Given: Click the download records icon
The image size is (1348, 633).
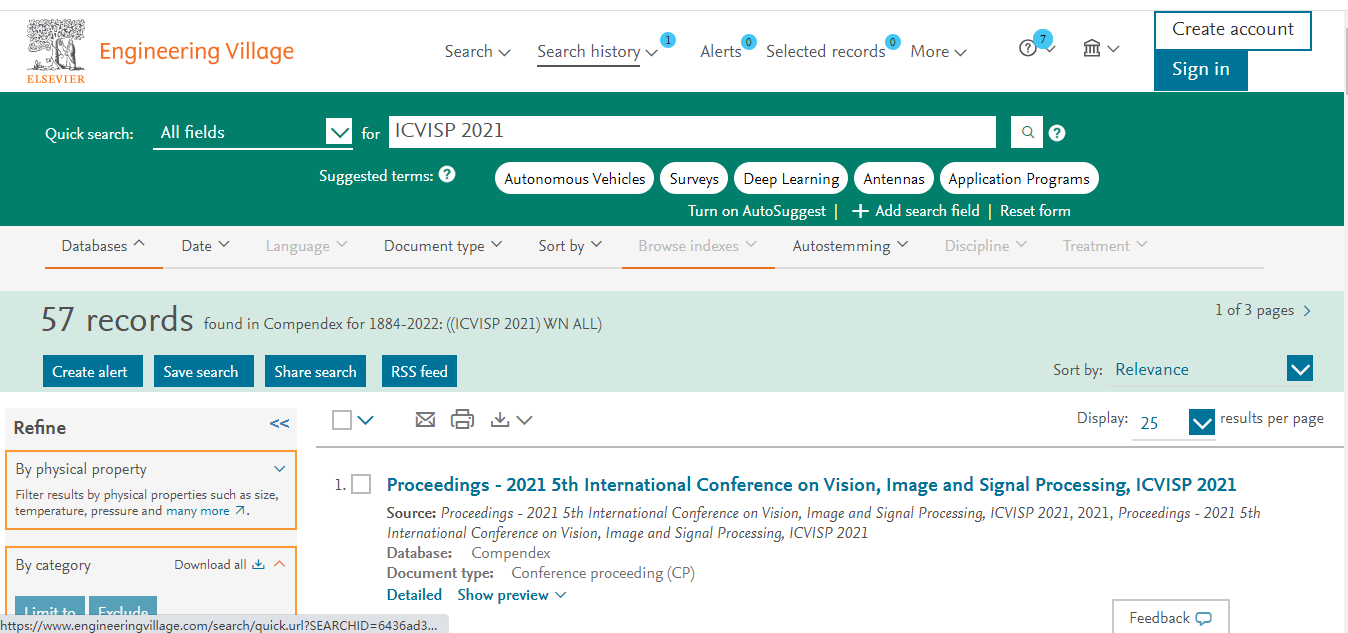Looking at the screenshot, I should click(501, 420).
